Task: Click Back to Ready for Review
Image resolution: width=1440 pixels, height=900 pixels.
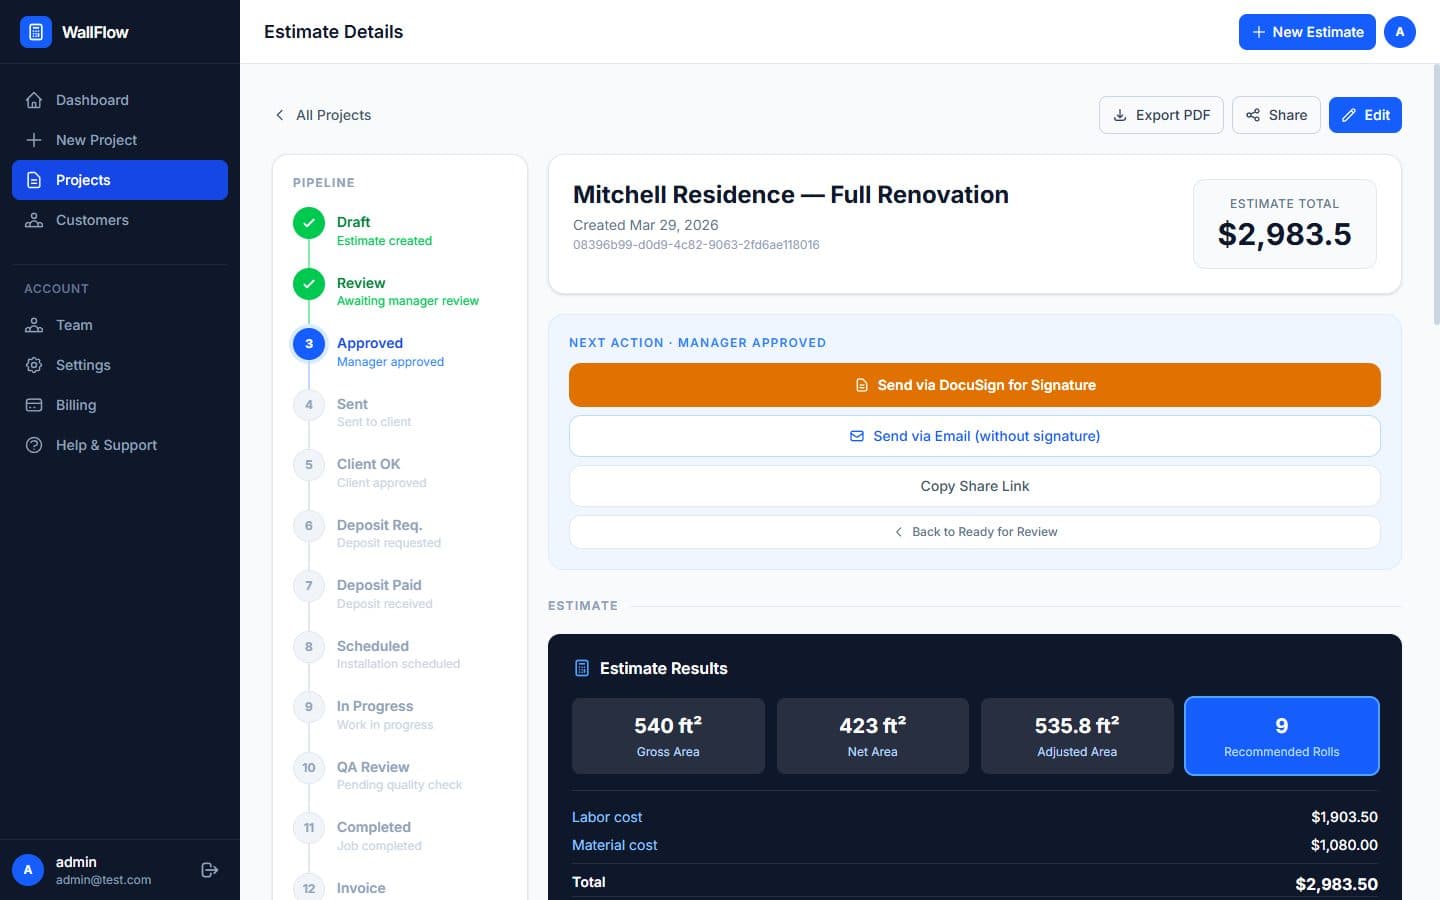Action: 975,532
